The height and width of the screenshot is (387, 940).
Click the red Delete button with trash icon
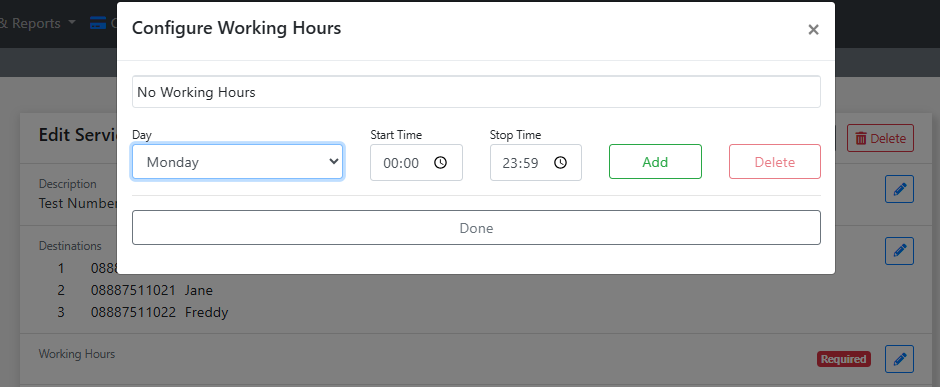click(880, 138)
